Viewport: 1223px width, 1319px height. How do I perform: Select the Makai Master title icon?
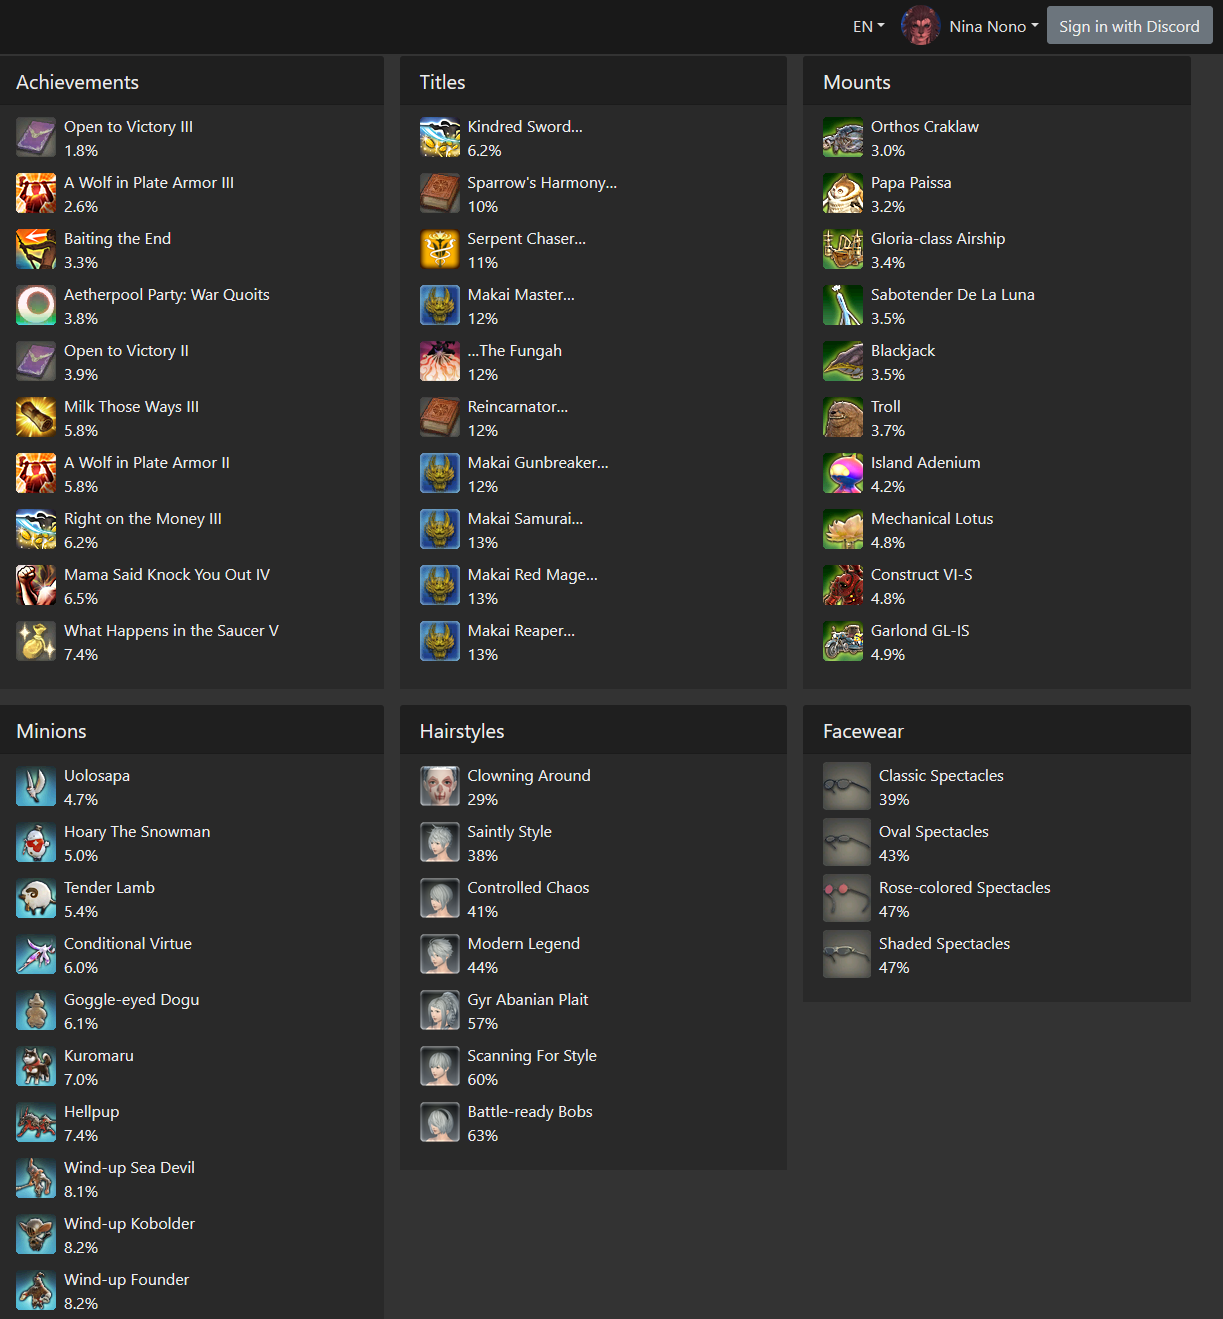(x=440, y=306)
